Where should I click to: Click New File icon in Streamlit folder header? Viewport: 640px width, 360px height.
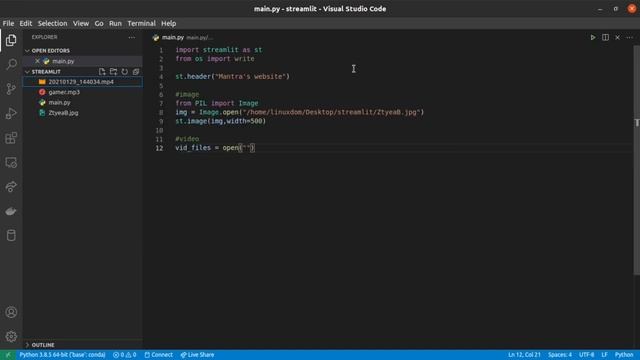tap(102, 72)
